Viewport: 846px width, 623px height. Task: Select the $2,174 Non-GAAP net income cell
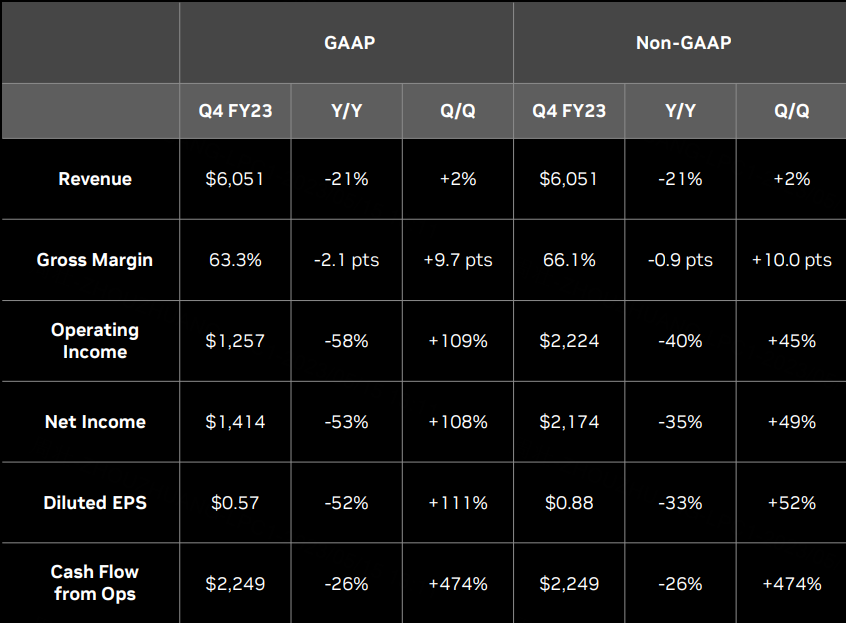pos(569,421)
